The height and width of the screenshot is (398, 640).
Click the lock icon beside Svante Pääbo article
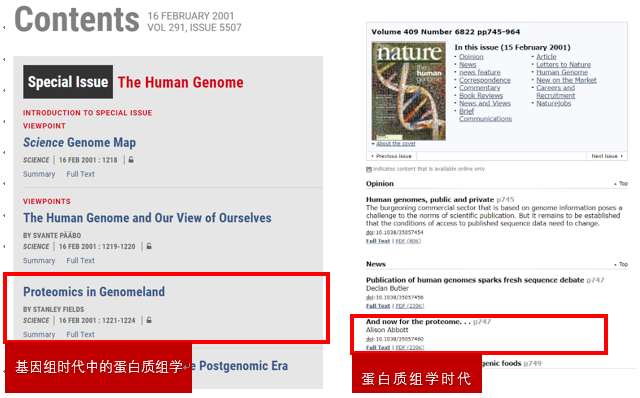coord(149,246)
